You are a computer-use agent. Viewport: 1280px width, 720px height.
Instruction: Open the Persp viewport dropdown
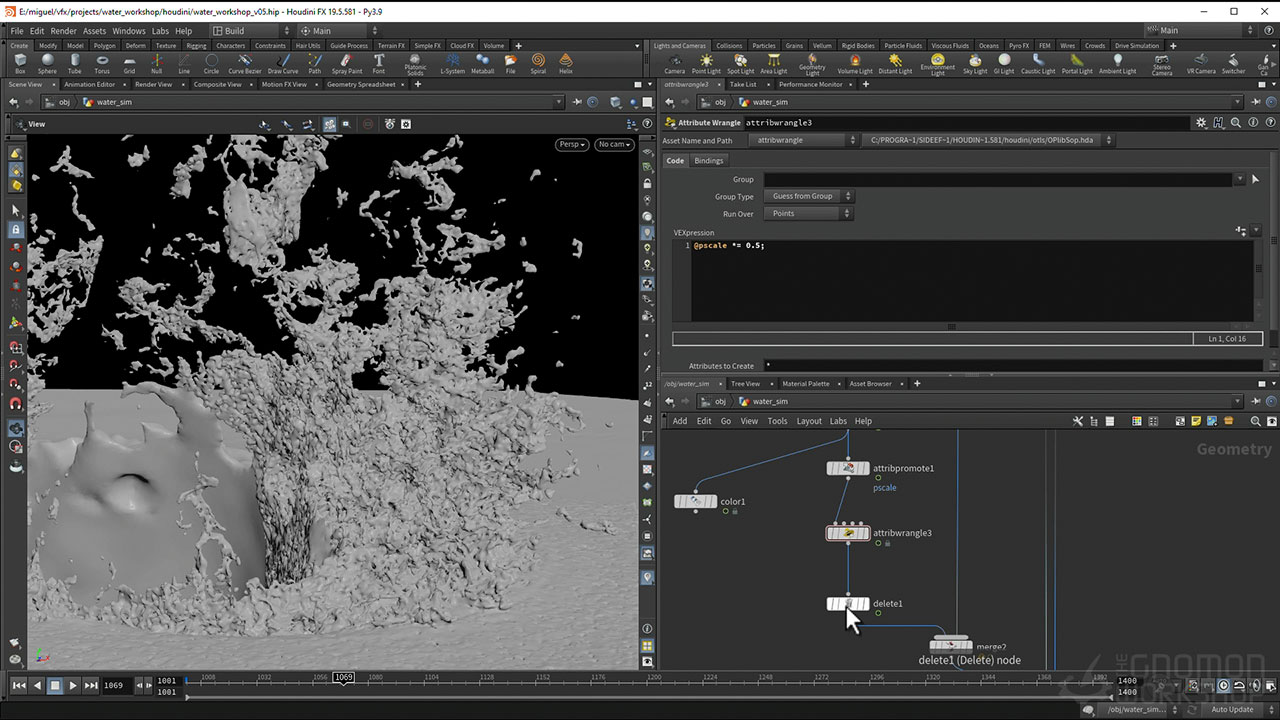[x=572, y=145]
